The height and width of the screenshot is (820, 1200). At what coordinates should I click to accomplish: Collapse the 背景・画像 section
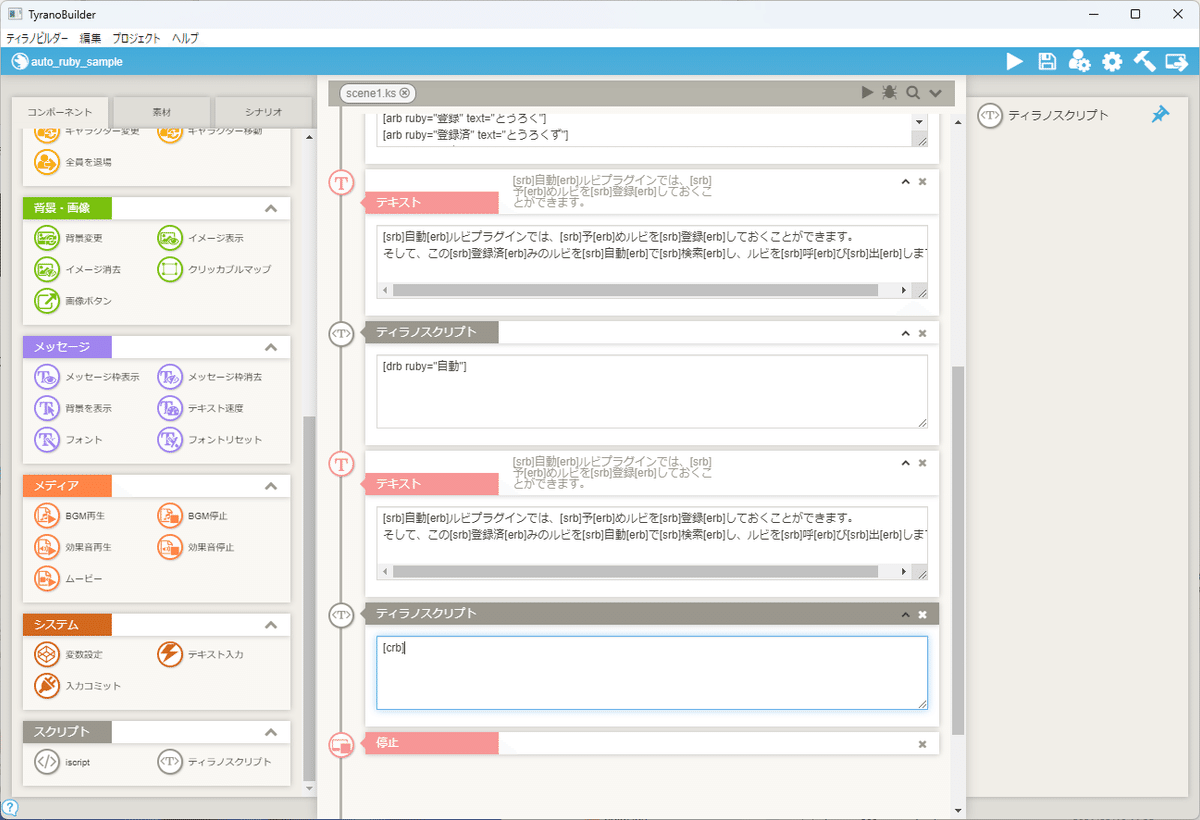[x=270, y=209]
